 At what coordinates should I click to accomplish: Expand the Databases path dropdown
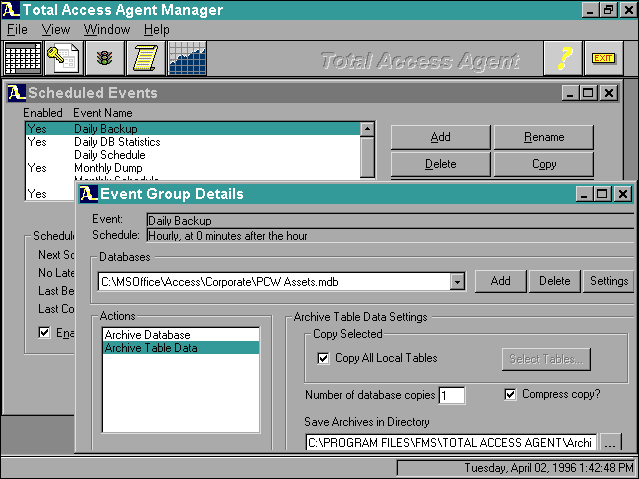(x=457, y=282)
